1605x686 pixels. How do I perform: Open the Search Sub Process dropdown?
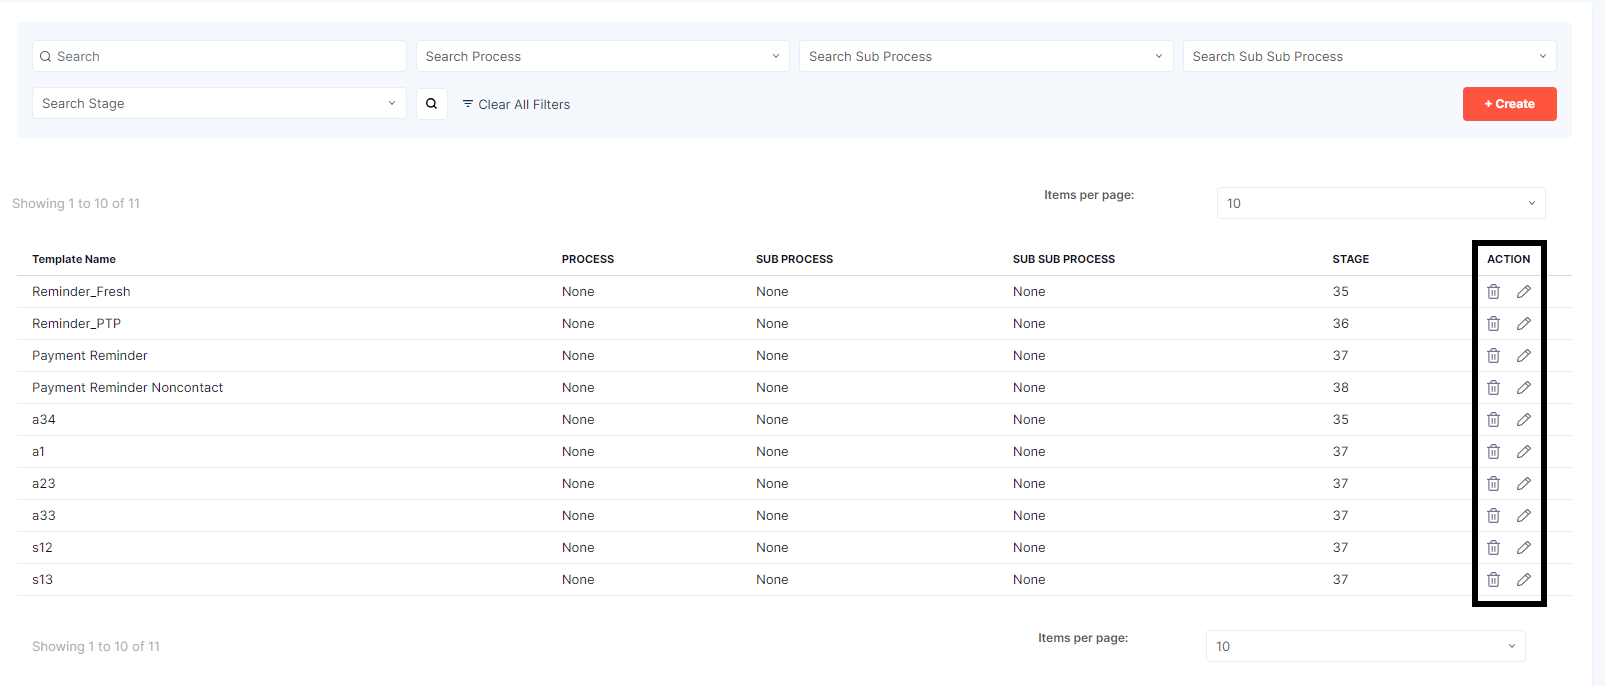986,56
